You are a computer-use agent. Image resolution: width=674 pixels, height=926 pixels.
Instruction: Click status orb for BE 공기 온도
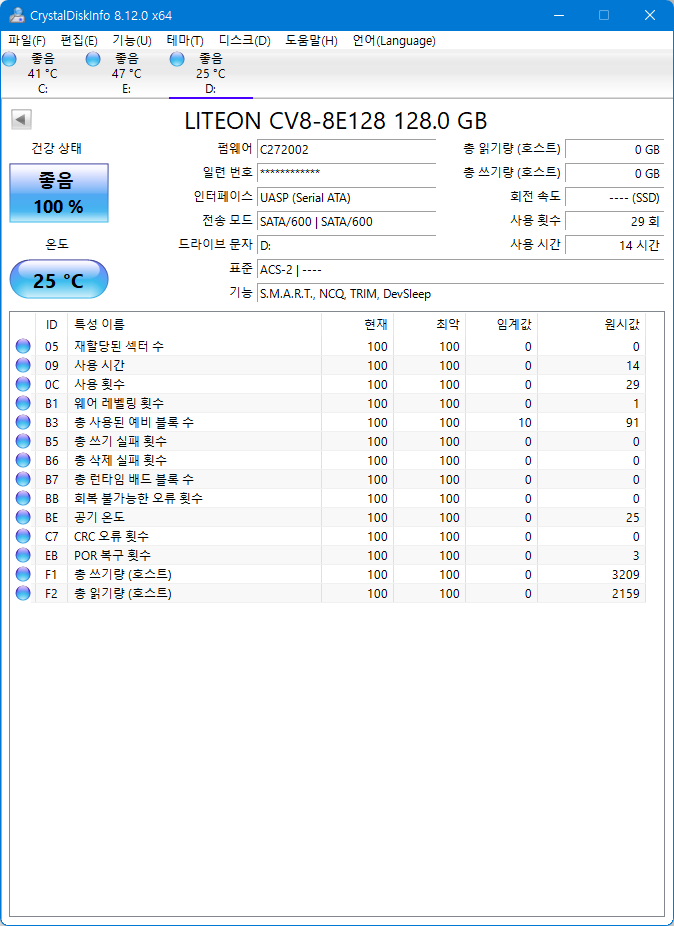23,517
